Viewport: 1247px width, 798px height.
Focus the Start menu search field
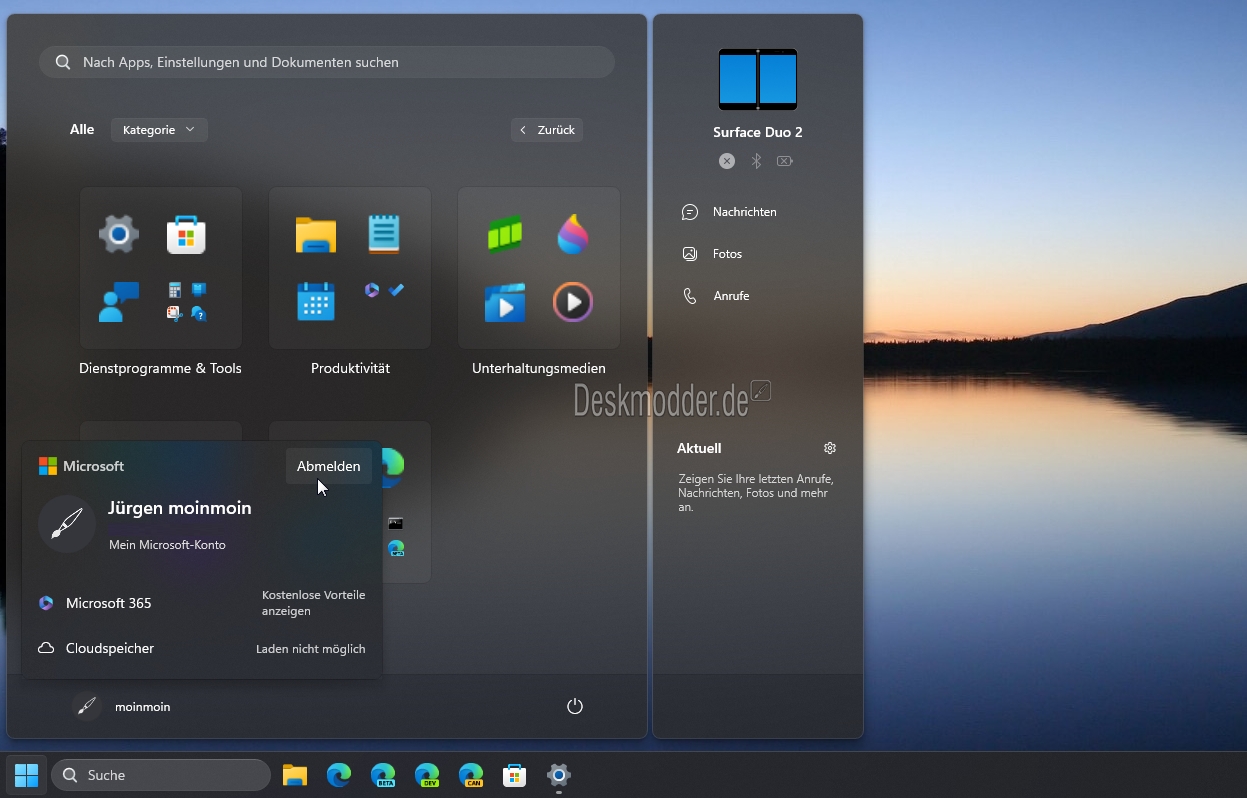click(327, 62)
